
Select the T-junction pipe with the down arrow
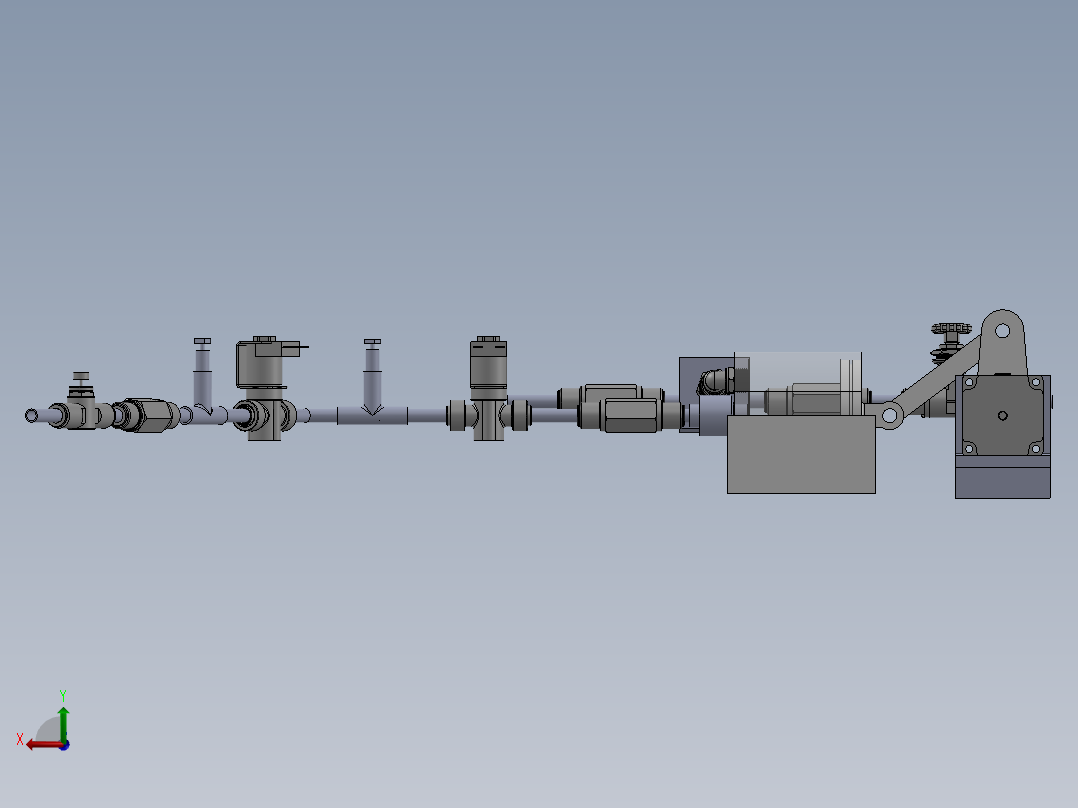point(372,415)
